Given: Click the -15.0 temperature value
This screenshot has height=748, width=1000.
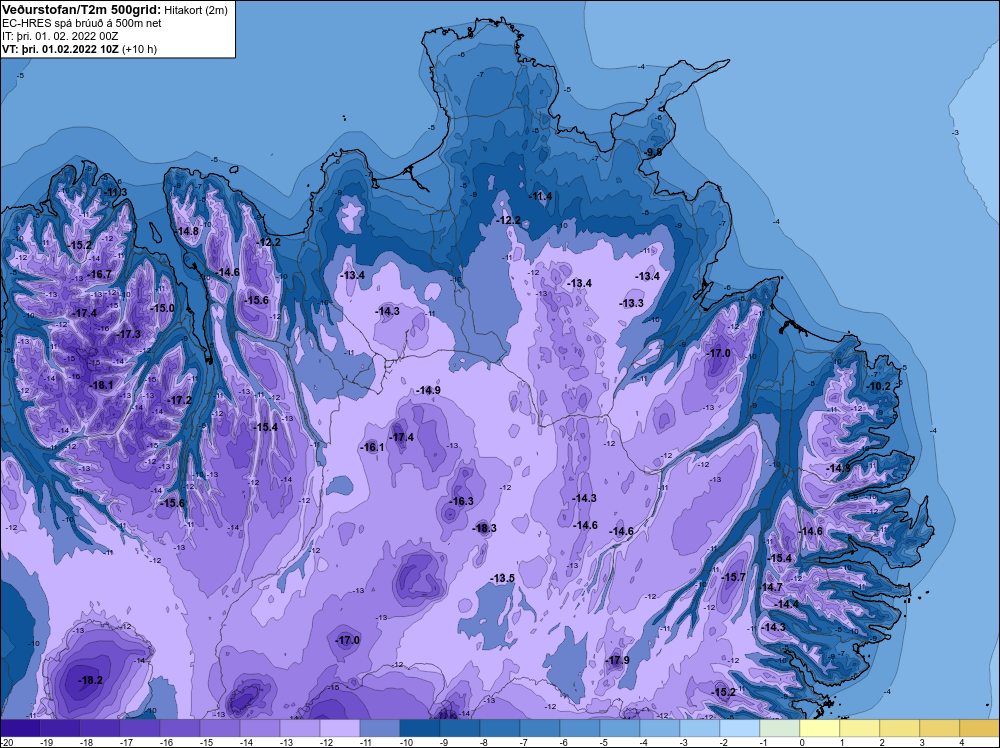Looking at the screenshot, I should pos(162,308).
